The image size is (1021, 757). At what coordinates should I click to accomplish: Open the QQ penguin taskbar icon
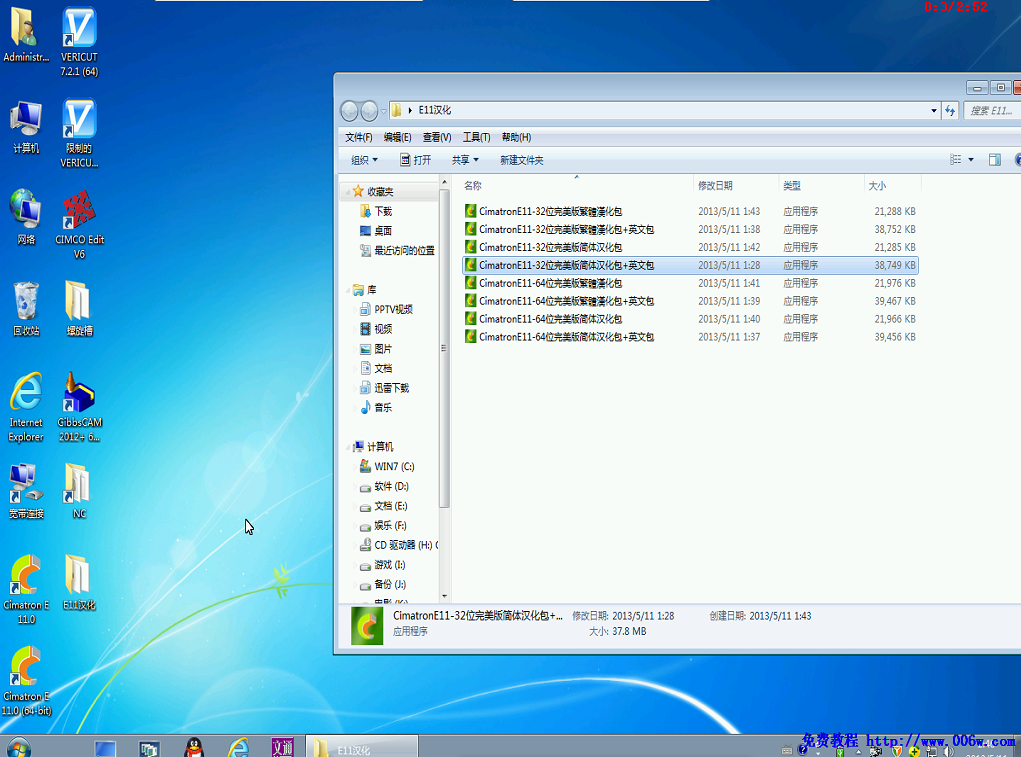193,747
